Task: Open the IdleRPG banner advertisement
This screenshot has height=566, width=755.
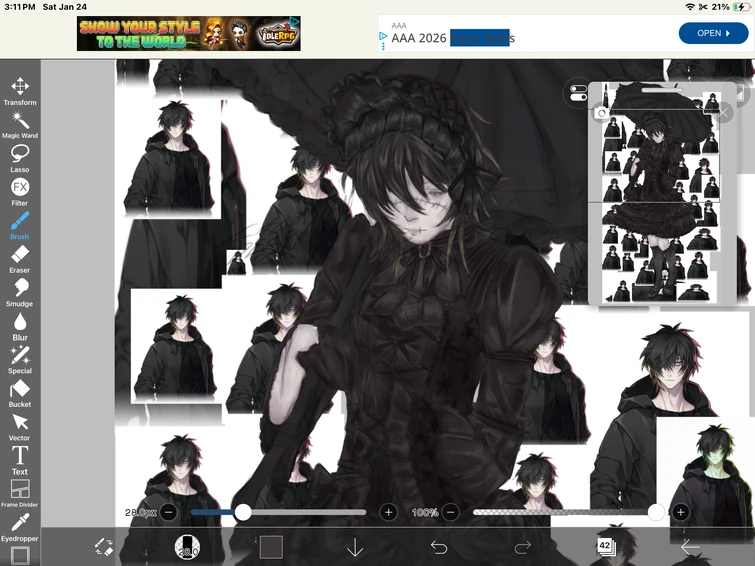Action: pyautogui.click(x=189, y=34)
